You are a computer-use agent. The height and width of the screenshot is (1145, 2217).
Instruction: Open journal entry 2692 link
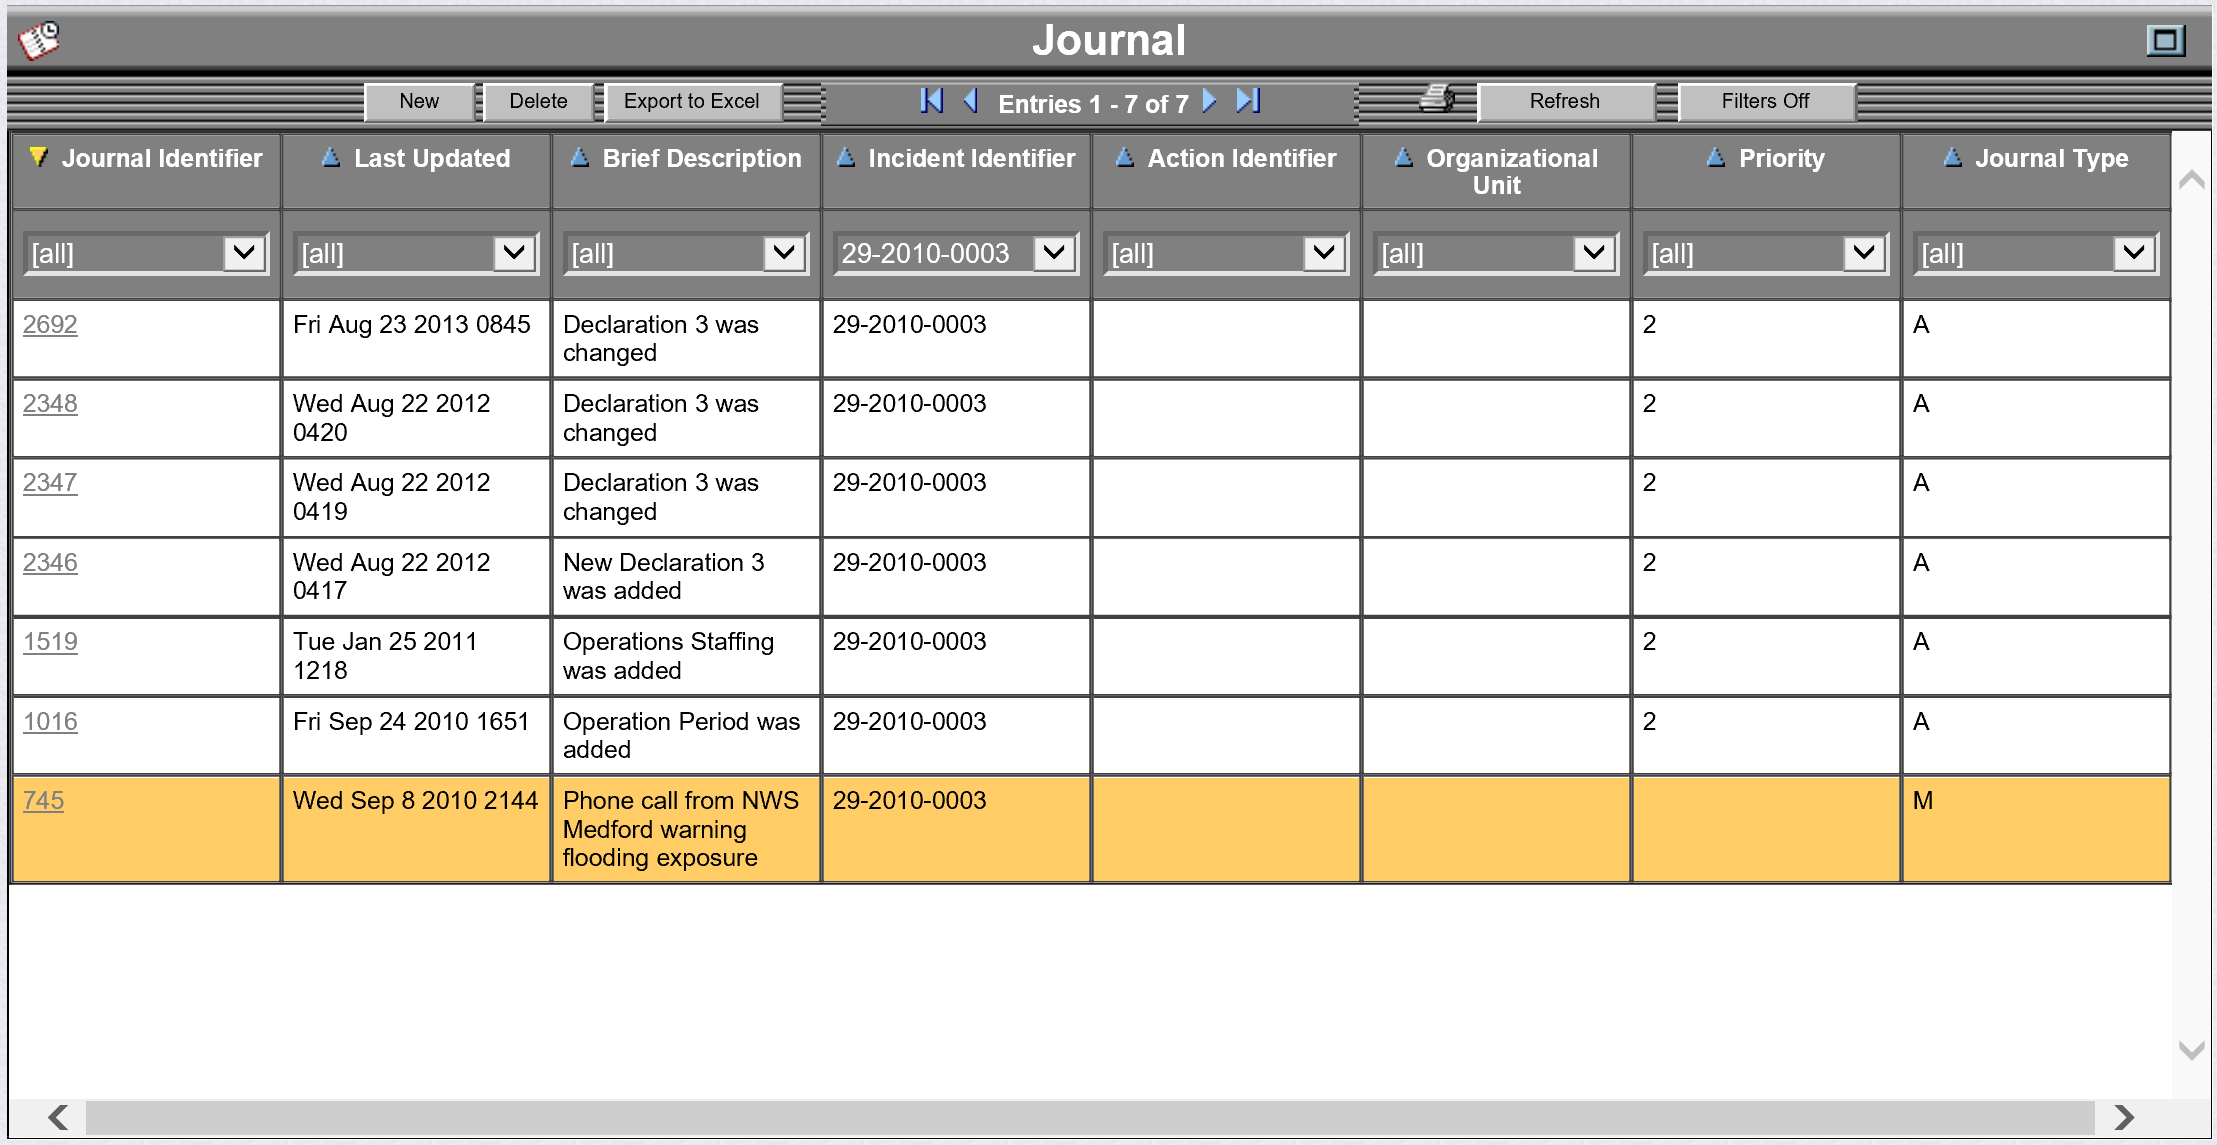(50, 325)
